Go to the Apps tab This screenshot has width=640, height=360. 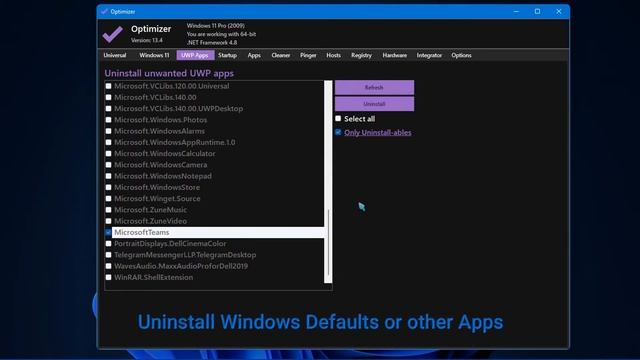254,55
